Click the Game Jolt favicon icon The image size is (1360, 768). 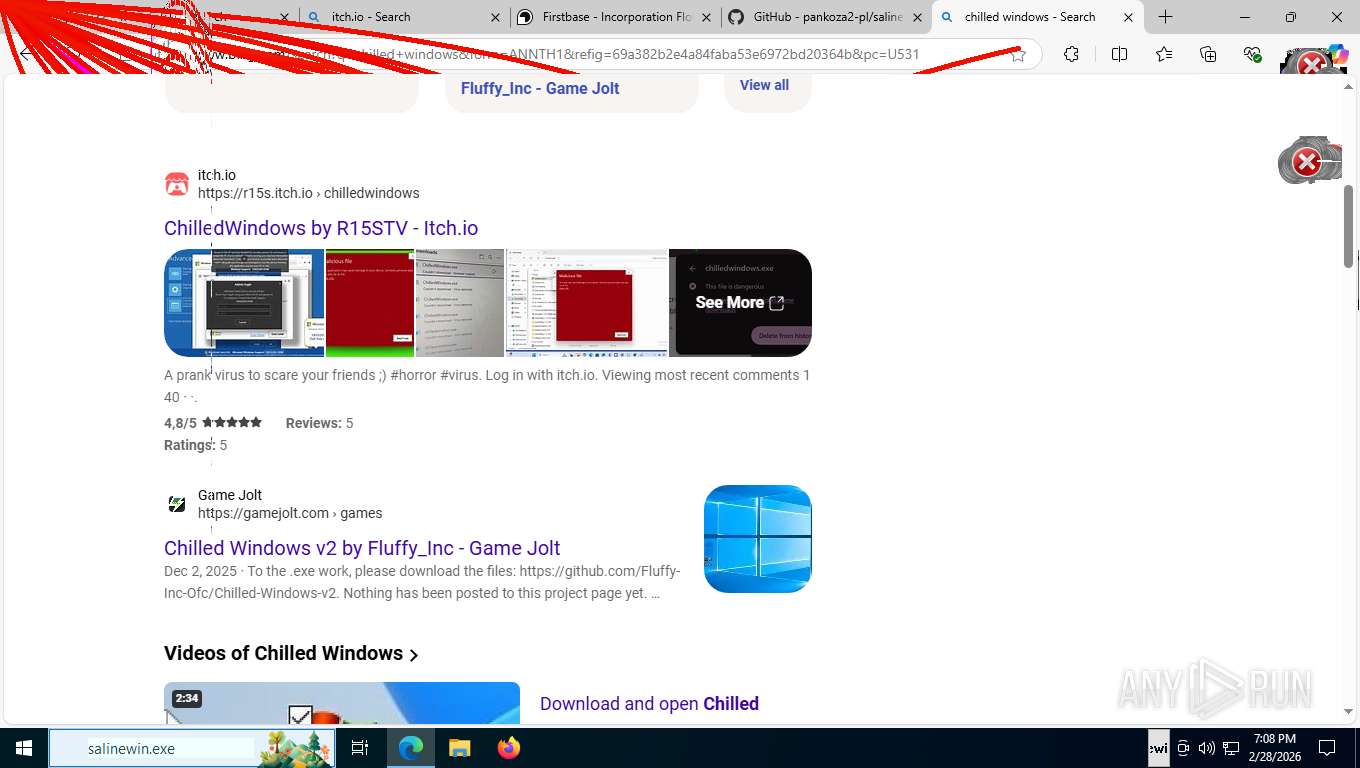click(176, 504)
